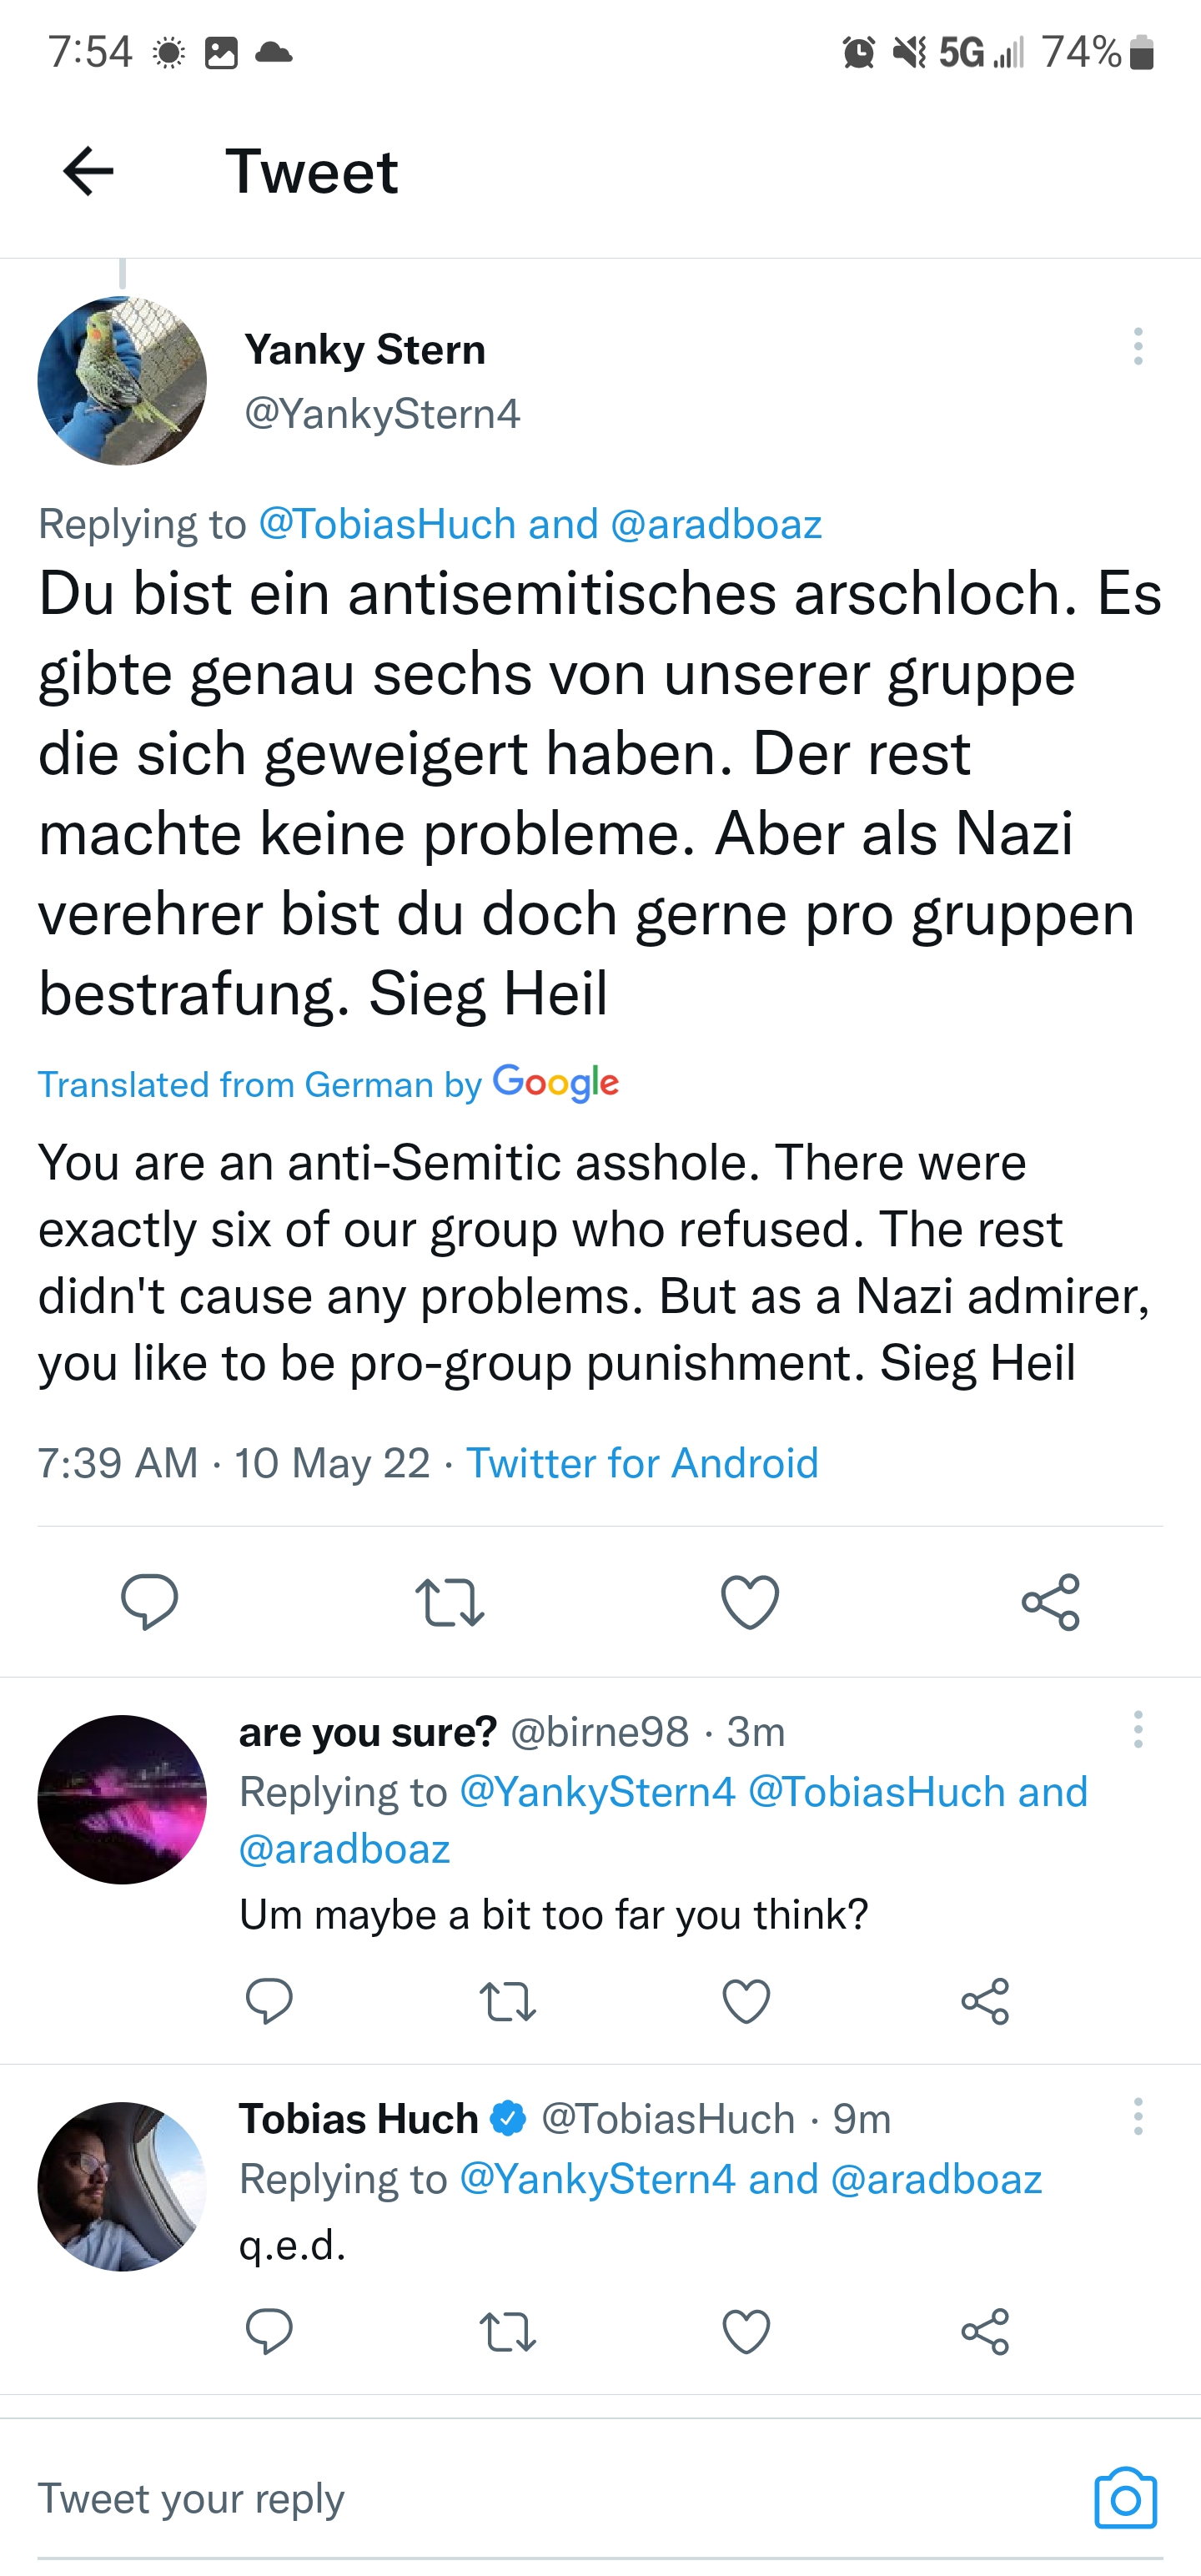Open @TobiasHuch and @aradboaz mention link
This screenshot has height=2576, width=1201.
tap(540, 524)
